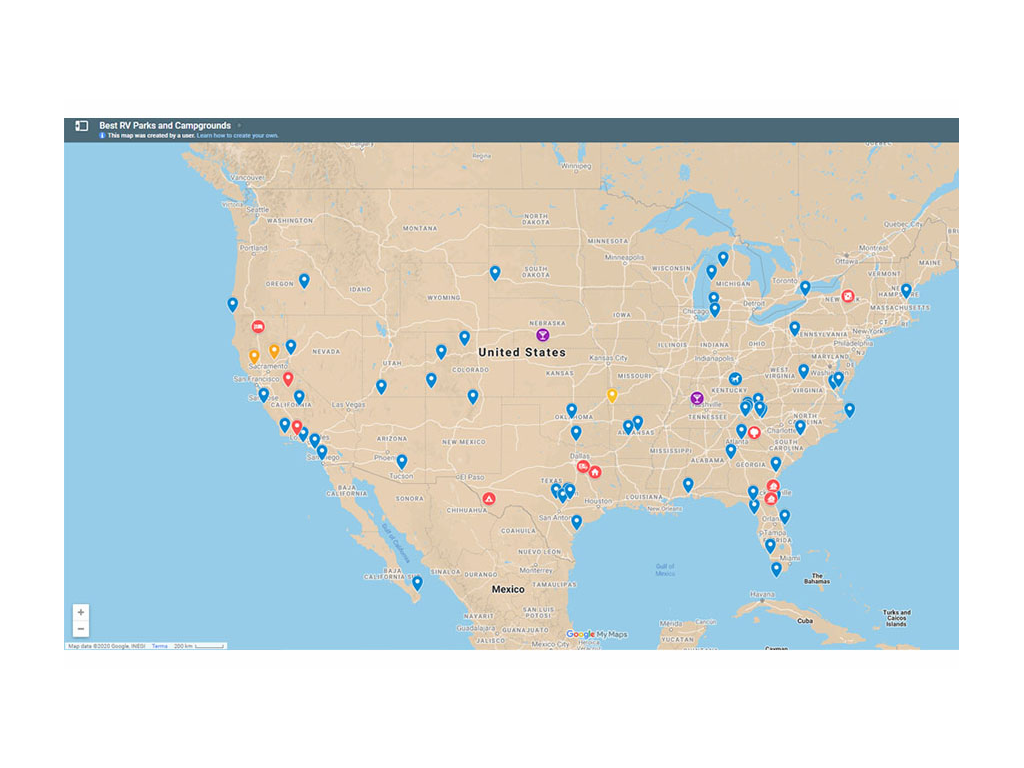Select the yellow marker in Missouri
Screen dimensions: 1024x768
pyautogui.click(x=613, y=394)
